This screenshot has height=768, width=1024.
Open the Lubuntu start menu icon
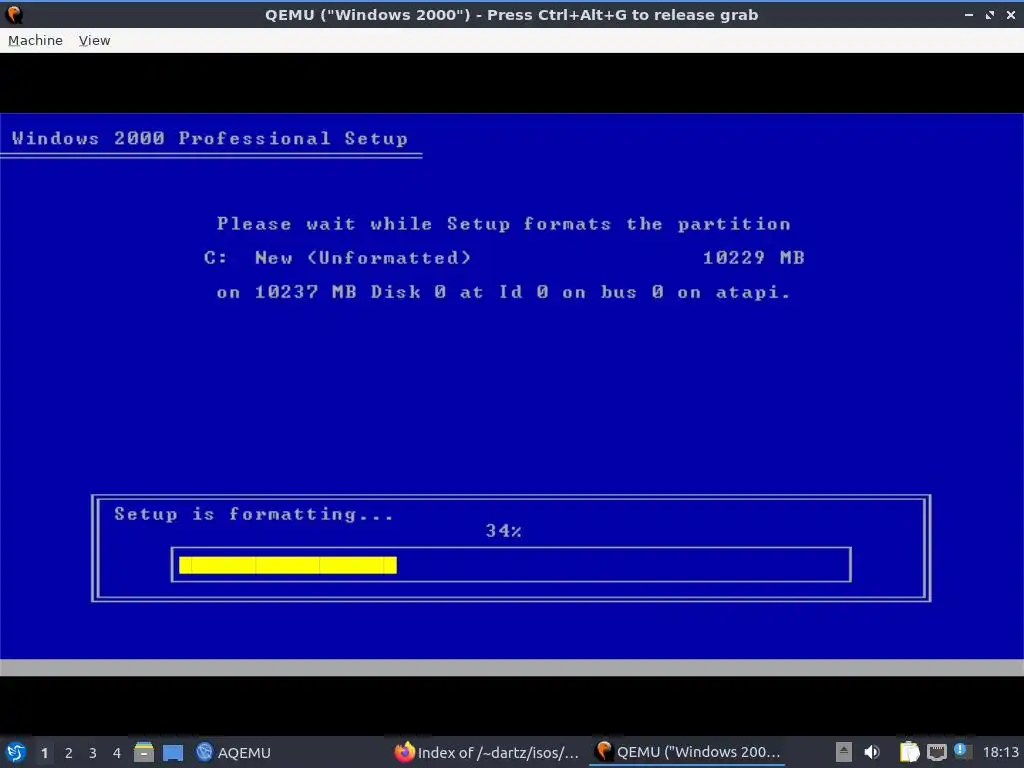pos(15,752)
